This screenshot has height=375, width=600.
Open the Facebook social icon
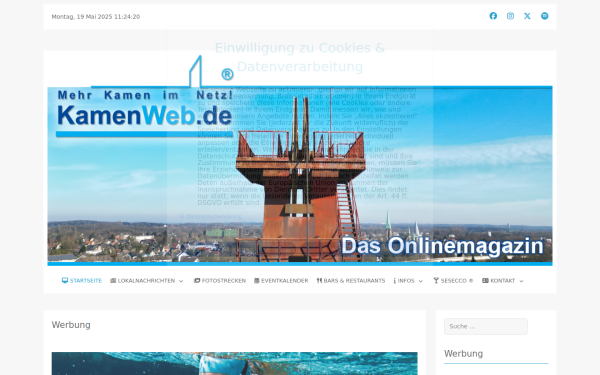pyautogui.click(x=493, y=16)
